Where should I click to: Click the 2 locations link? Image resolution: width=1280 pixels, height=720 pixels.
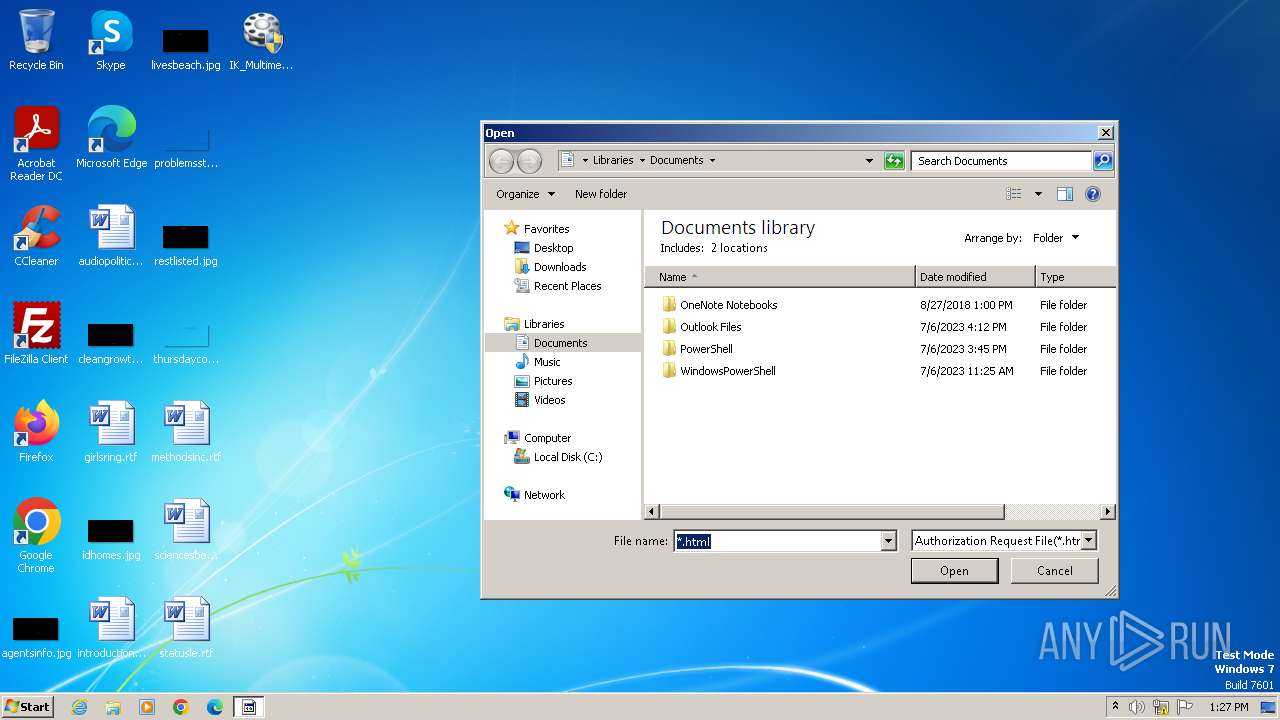coord(739,248)
